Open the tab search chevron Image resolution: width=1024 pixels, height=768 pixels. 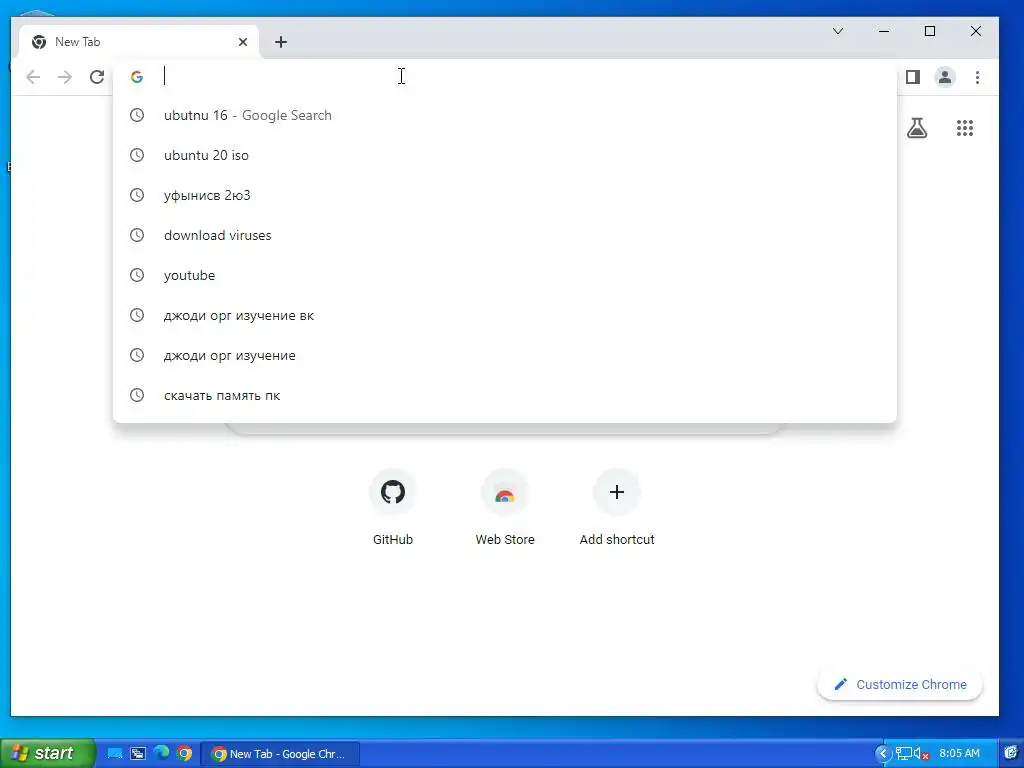tap(838, 31)
